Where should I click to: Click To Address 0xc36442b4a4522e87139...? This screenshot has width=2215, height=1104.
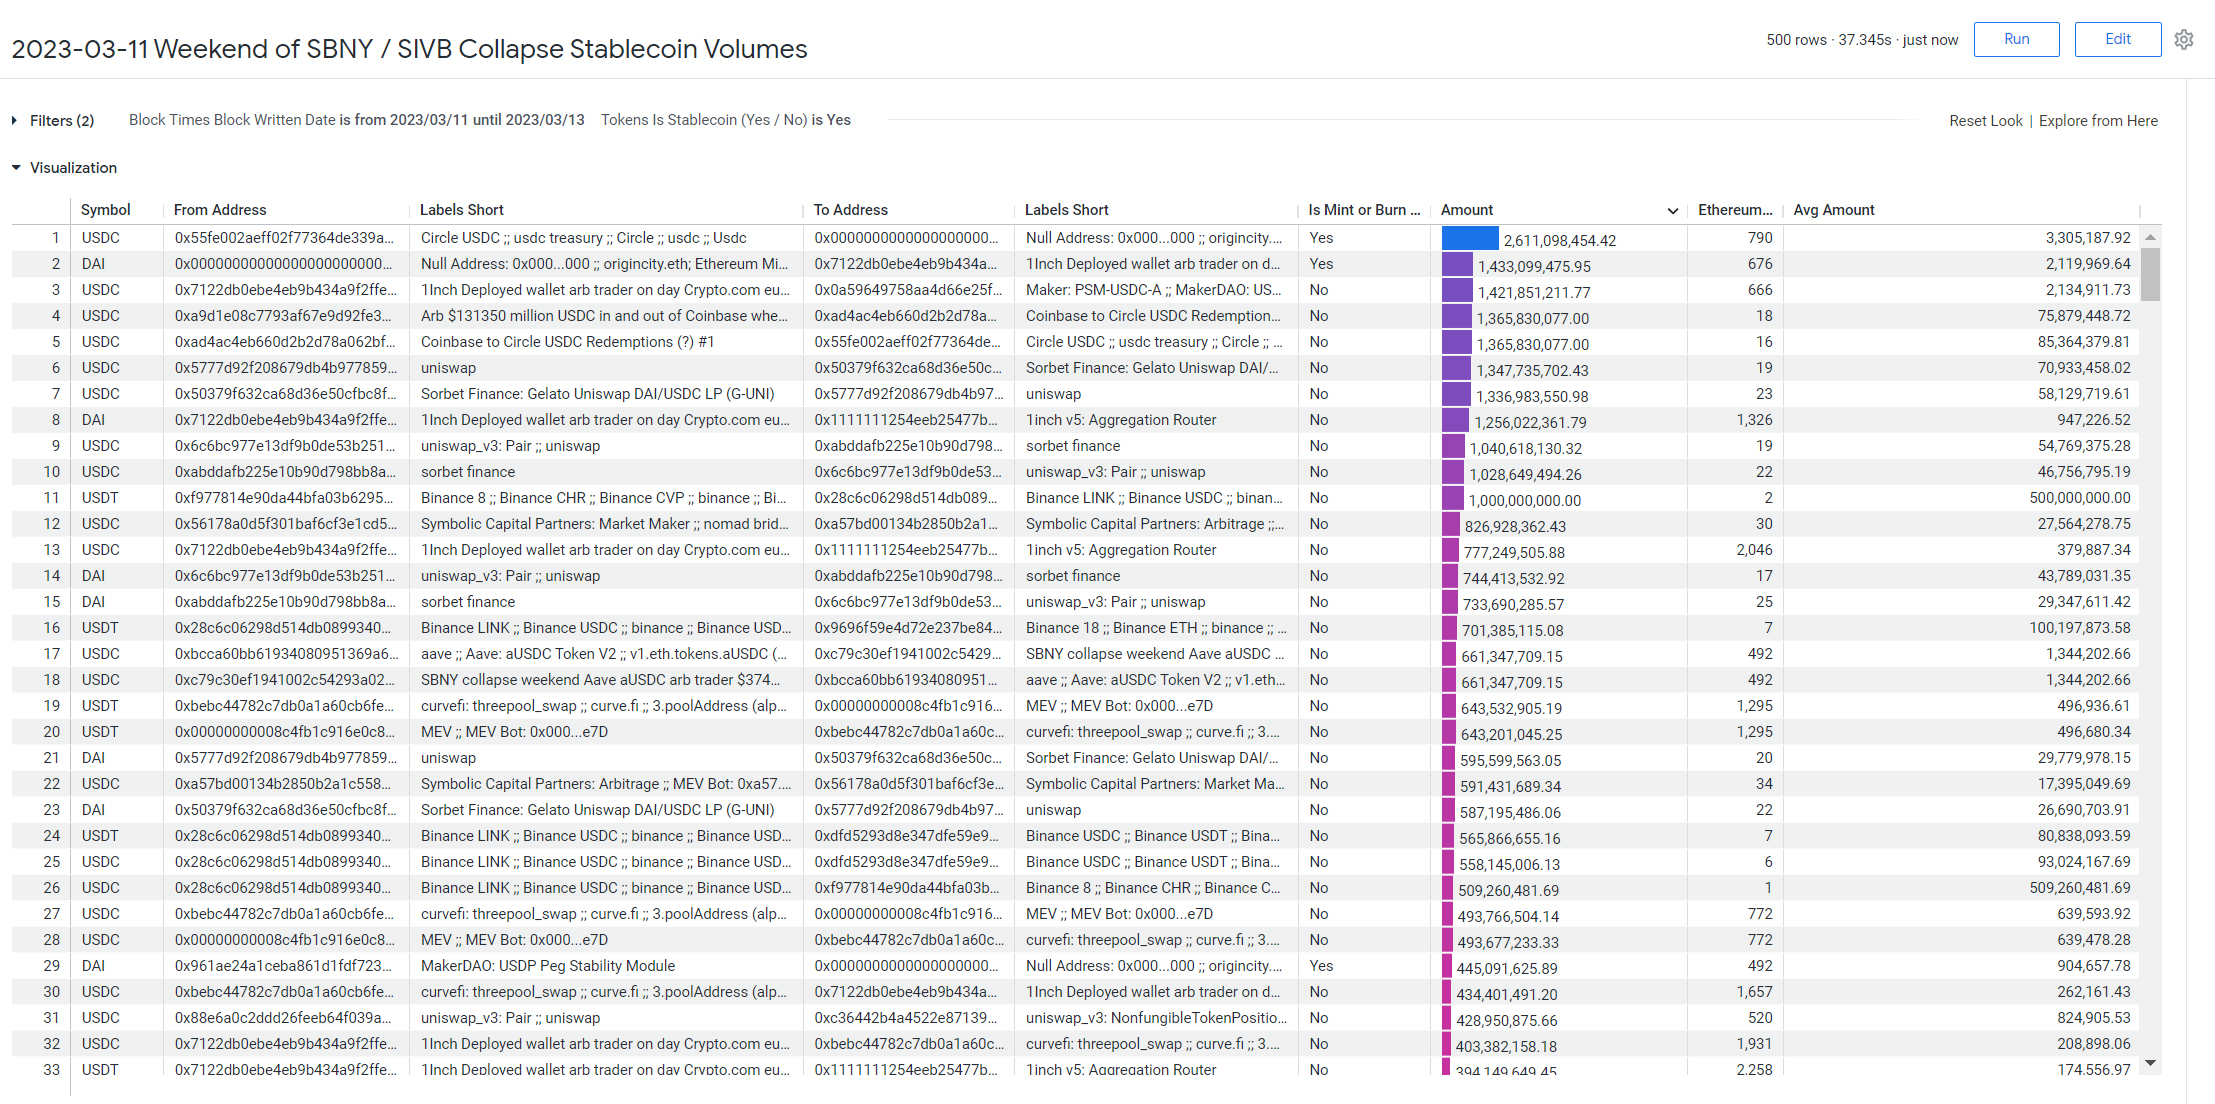905,1018
